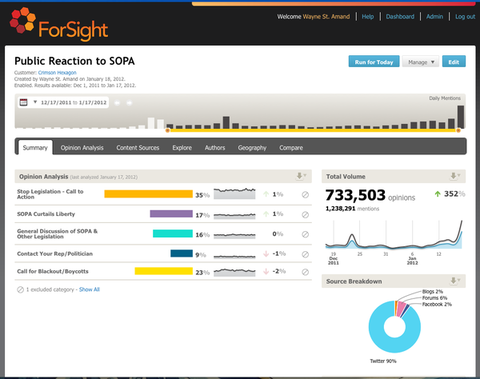
Task: Click the next date range arrow
Action: [129, 103]
